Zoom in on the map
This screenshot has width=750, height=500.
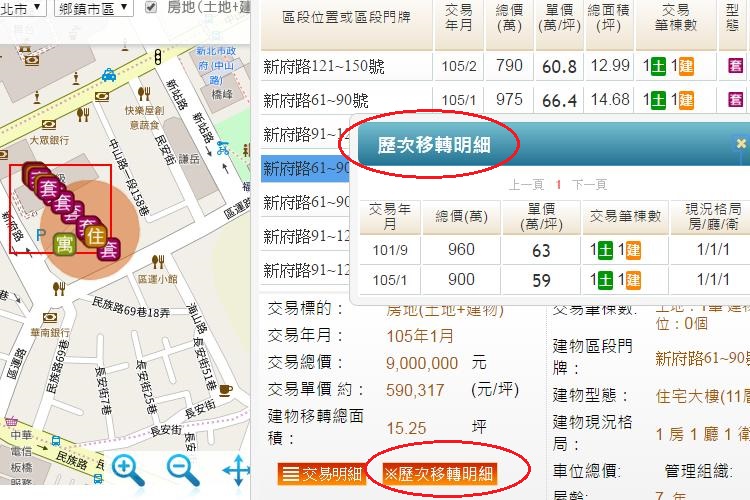pos(128,470)
